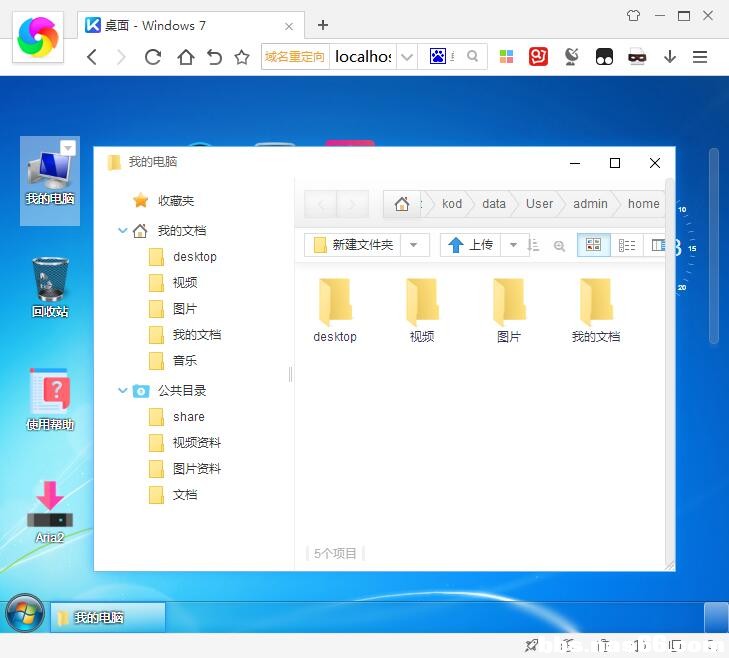Select the 视频 folder in main pane
The image size is (729, 658).
pyautogui.click(x=422, y=311)
